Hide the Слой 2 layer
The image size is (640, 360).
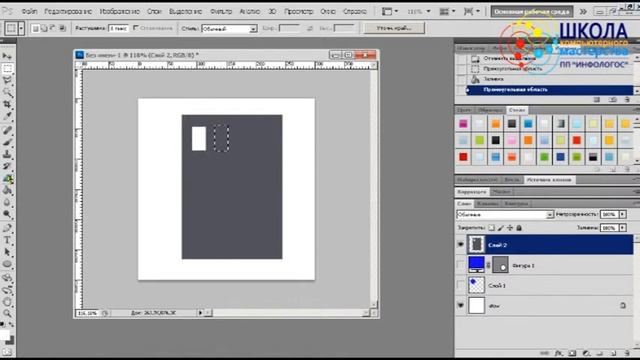461,244
